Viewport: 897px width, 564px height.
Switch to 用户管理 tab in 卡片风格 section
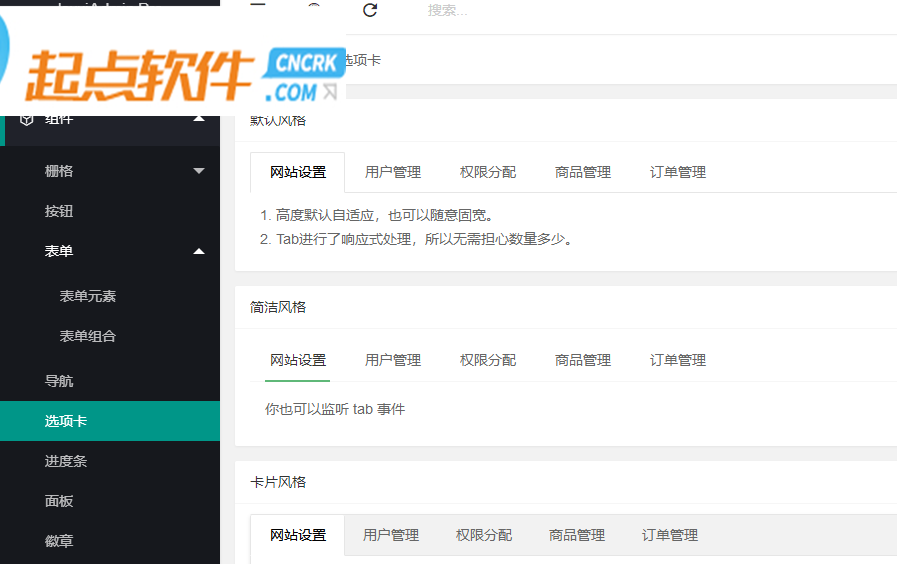coord(391,535)
